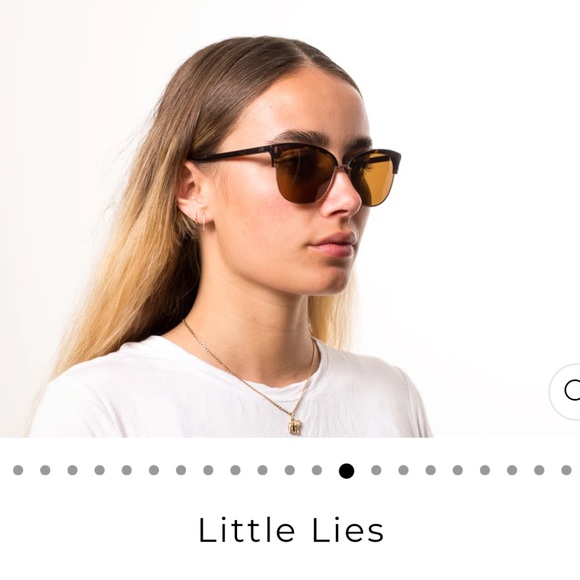The image size is (580, 580).
Task: Go to the third slide dot
Action: pos(72,470)
